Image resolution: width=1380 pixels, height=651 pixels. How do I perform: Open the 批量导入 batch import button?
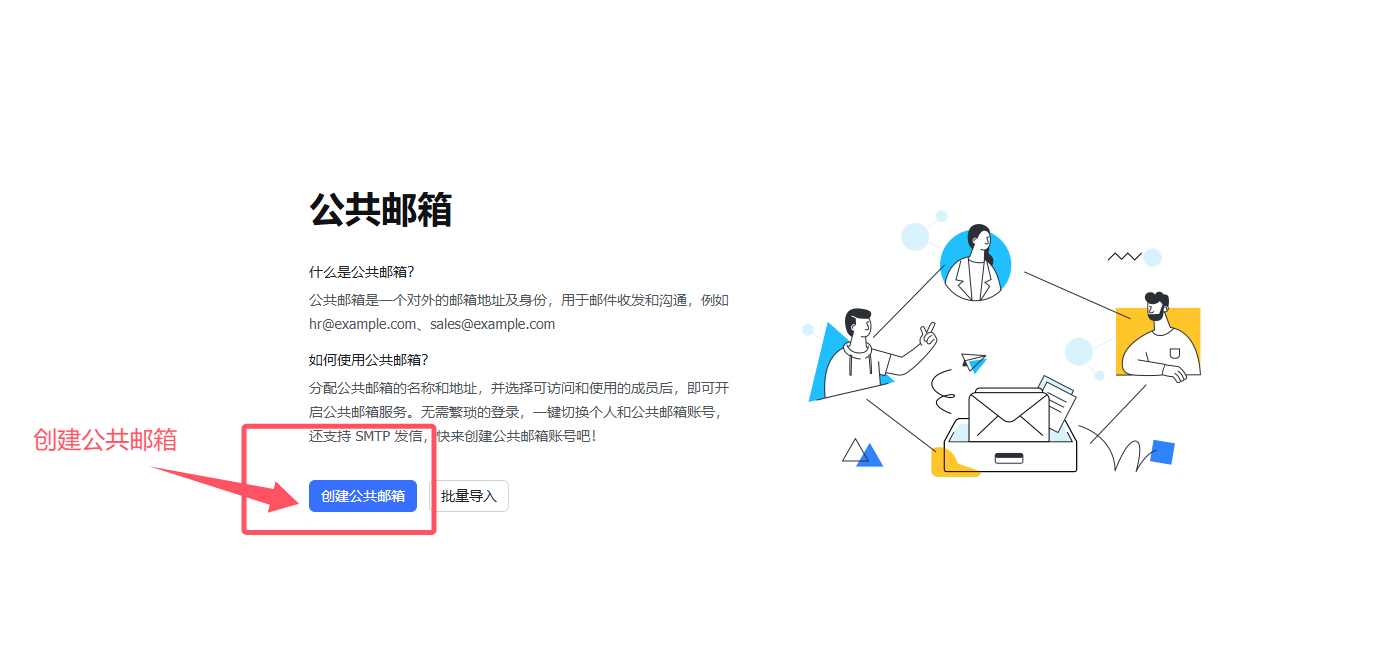coord(469,496)
